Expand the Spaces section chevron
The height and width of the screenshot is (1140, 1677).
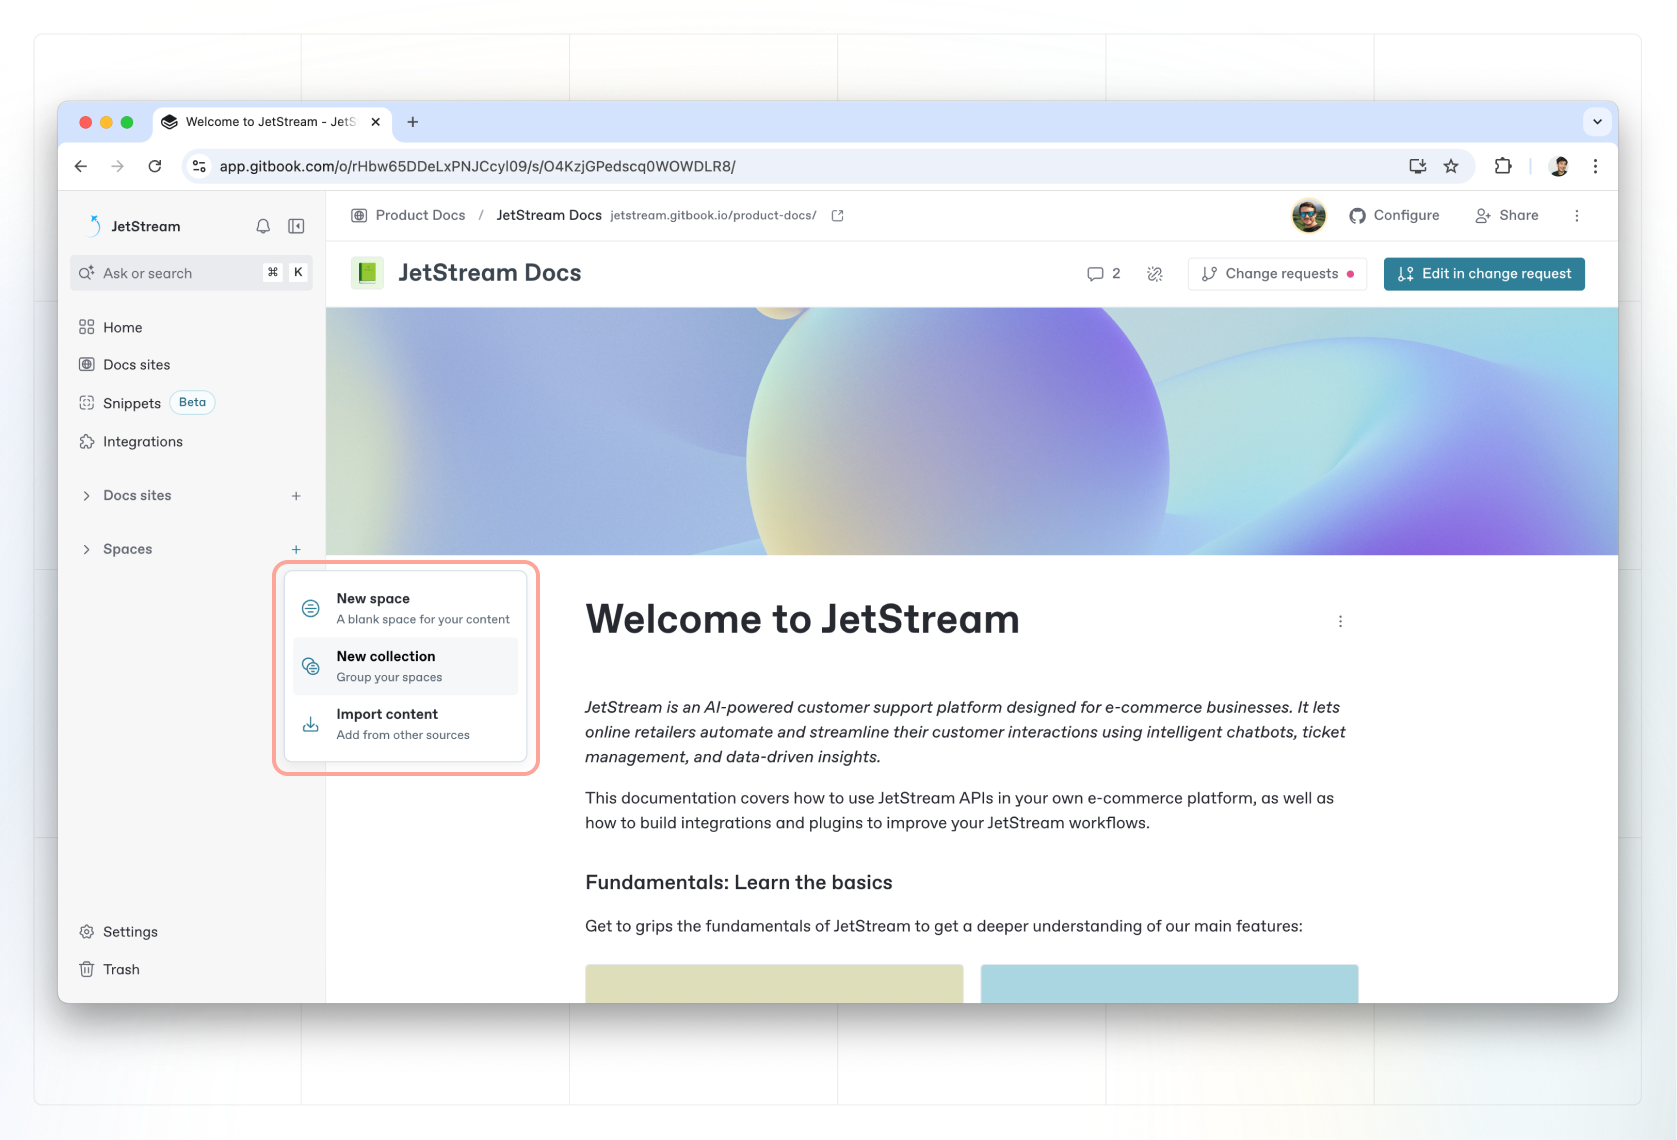[87, 550]
